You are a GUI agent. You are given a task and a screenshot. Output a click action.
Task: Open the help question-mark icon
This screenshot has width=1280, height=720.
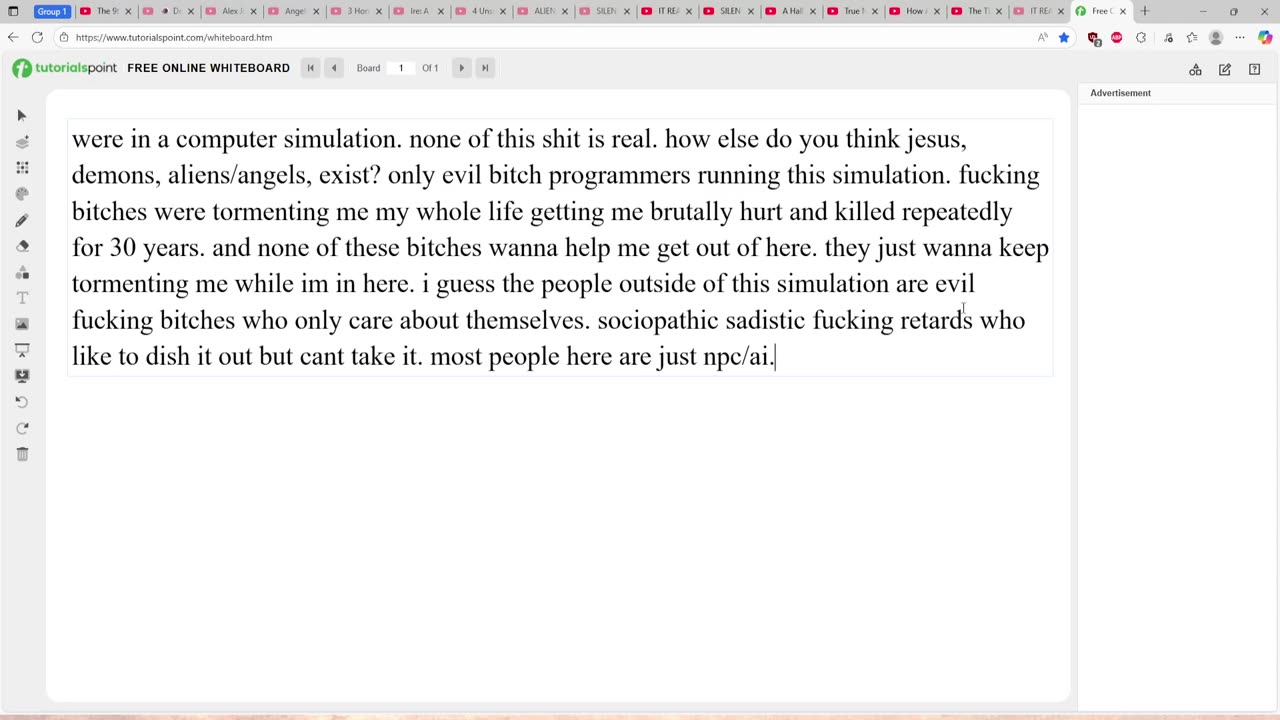tap(1255, 69)
